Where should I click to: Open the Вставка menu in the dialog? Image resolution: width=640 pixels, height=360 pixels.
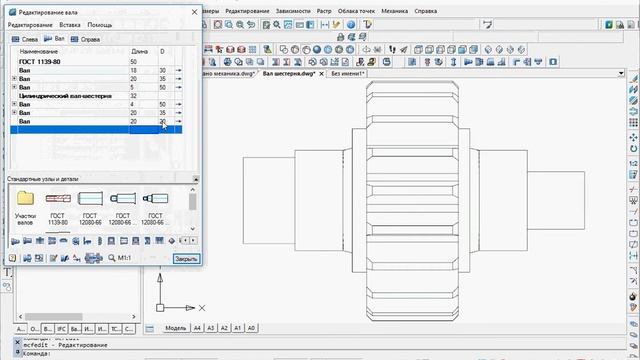(70, 25)
